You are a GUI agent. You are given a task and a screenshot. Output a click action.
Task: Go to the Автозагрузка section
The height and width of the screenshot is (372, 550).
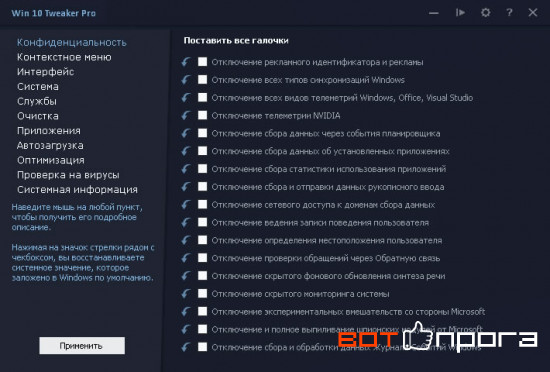50,146
